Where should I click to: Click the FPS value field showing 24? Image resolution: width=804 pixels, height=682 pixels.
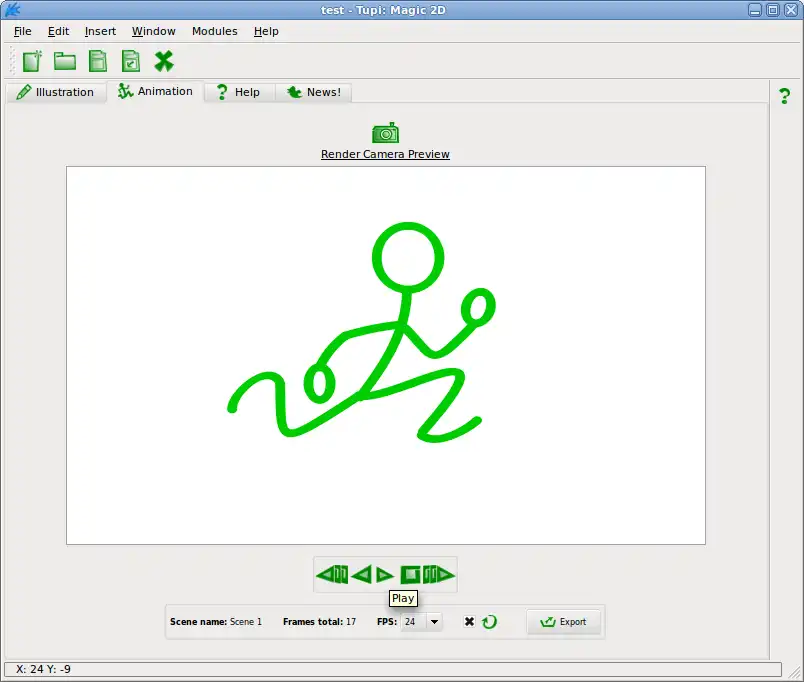click(414, 621)
